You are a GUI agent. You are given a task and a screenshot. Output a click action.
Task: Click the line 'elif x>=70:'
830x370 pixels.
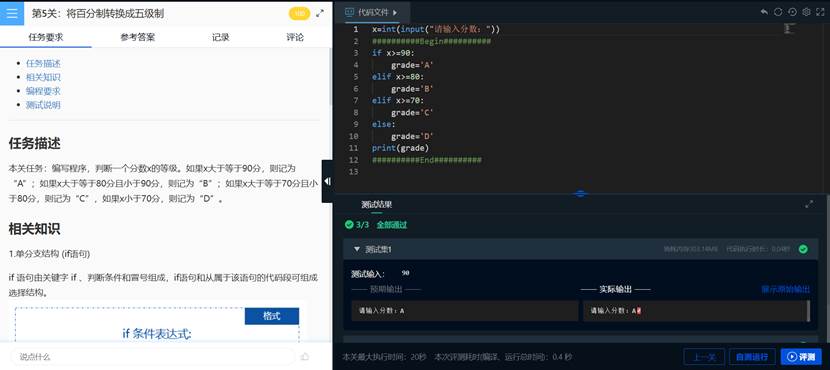point(398,101)
